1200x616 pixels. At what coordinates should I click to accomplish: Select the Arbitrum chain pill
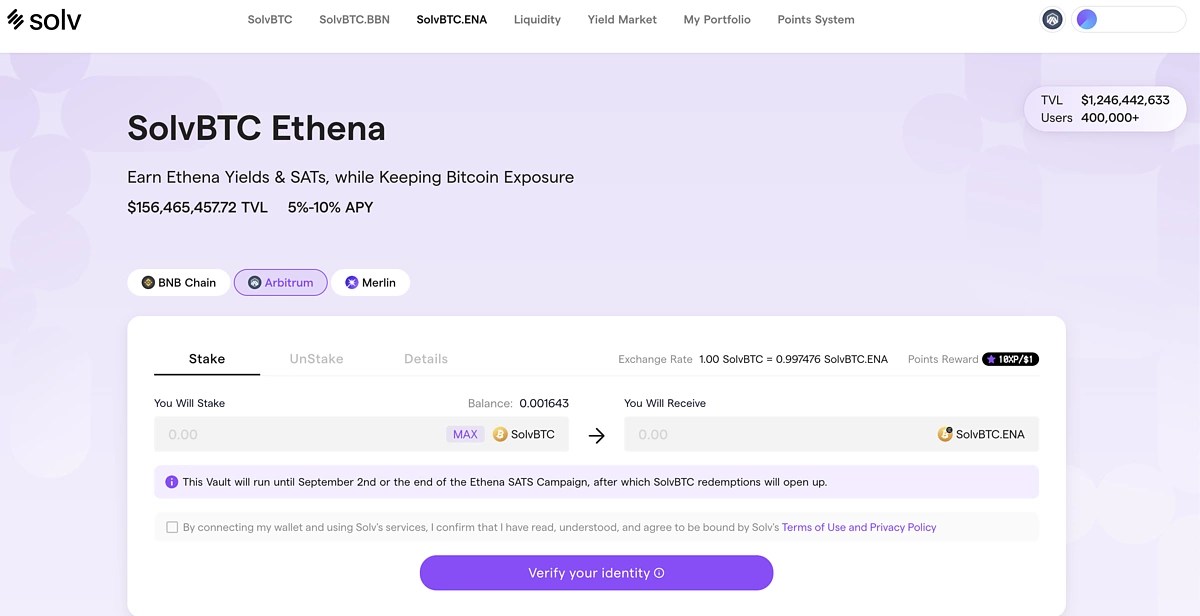tap(281, 283)
